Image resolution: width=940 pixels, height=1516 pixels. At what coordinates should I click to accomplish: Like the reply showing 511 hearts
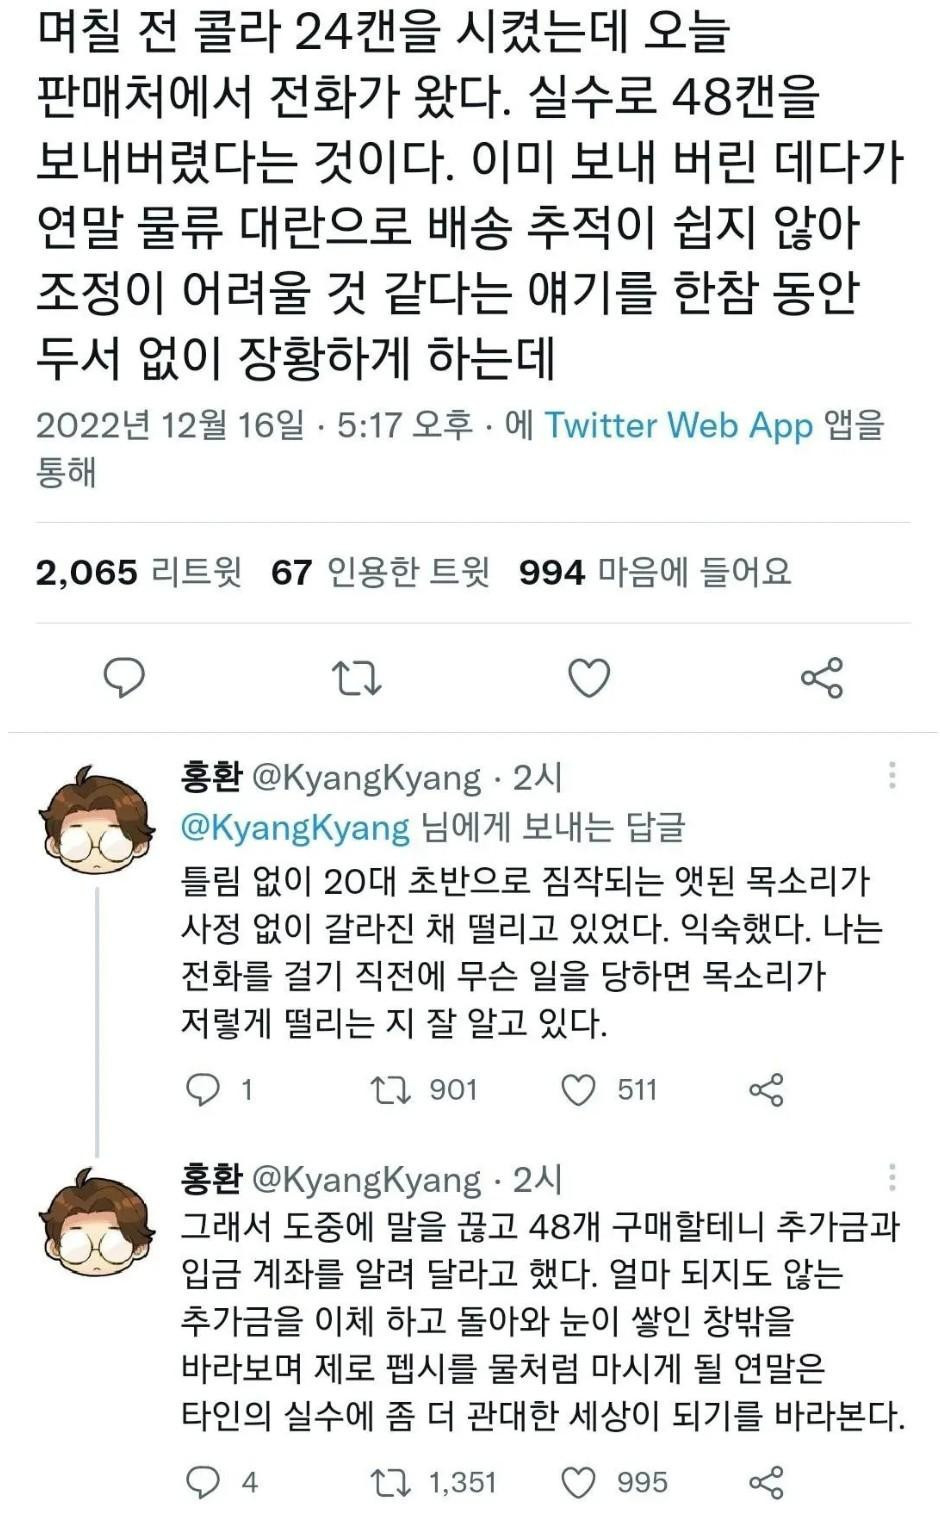pyautogui.click(x=578, y=1089)
